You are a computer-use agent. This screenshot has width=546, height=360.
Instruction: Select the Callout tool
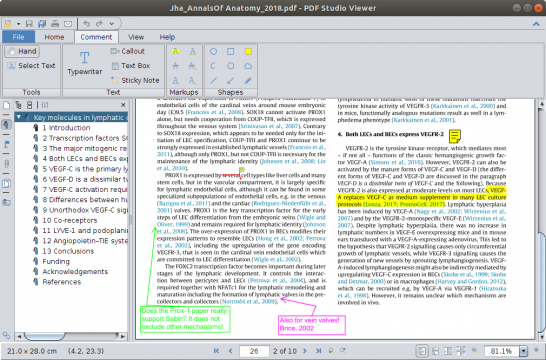click(x=127, y=51)
